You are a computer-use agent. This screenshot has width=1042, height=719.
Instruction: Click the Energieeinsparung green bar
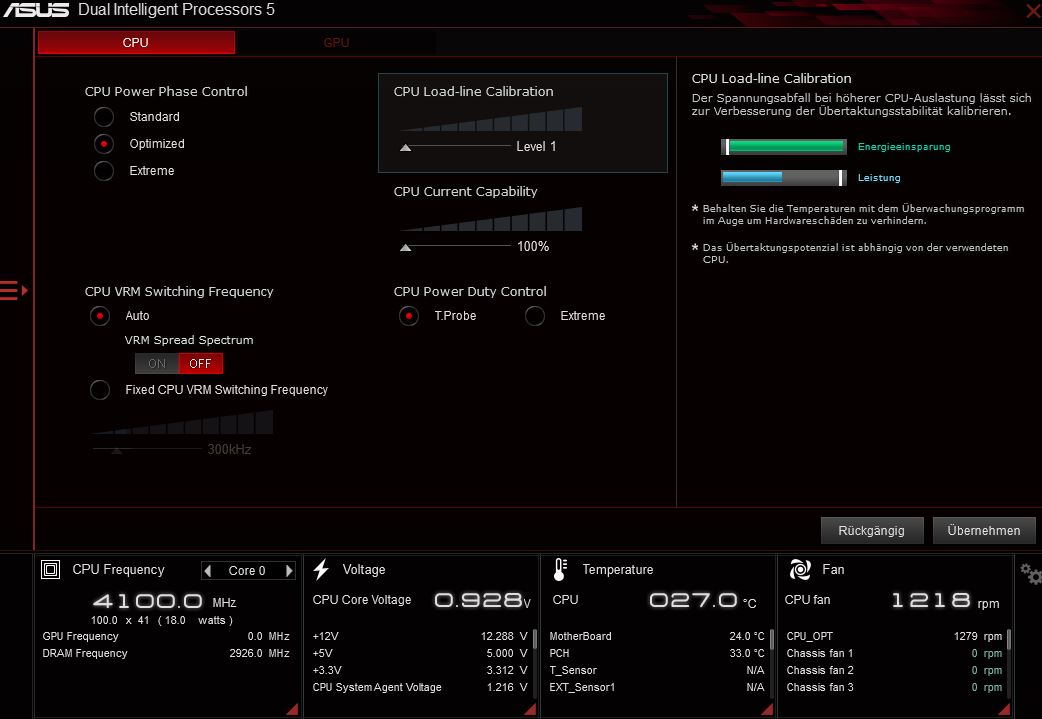pos(783,147)
